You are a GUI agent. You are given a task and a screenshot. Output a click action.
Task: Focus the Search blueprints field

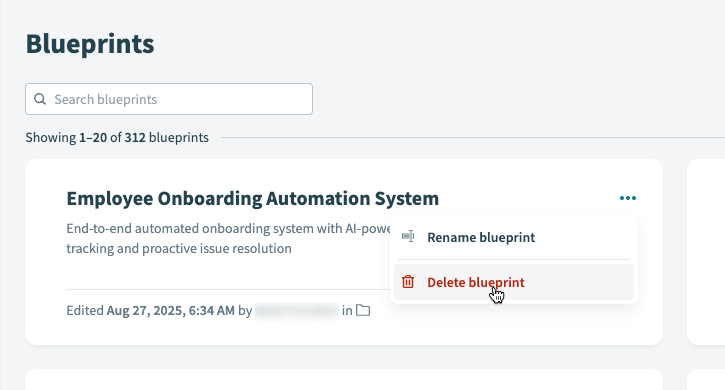(x=169, y=99)
